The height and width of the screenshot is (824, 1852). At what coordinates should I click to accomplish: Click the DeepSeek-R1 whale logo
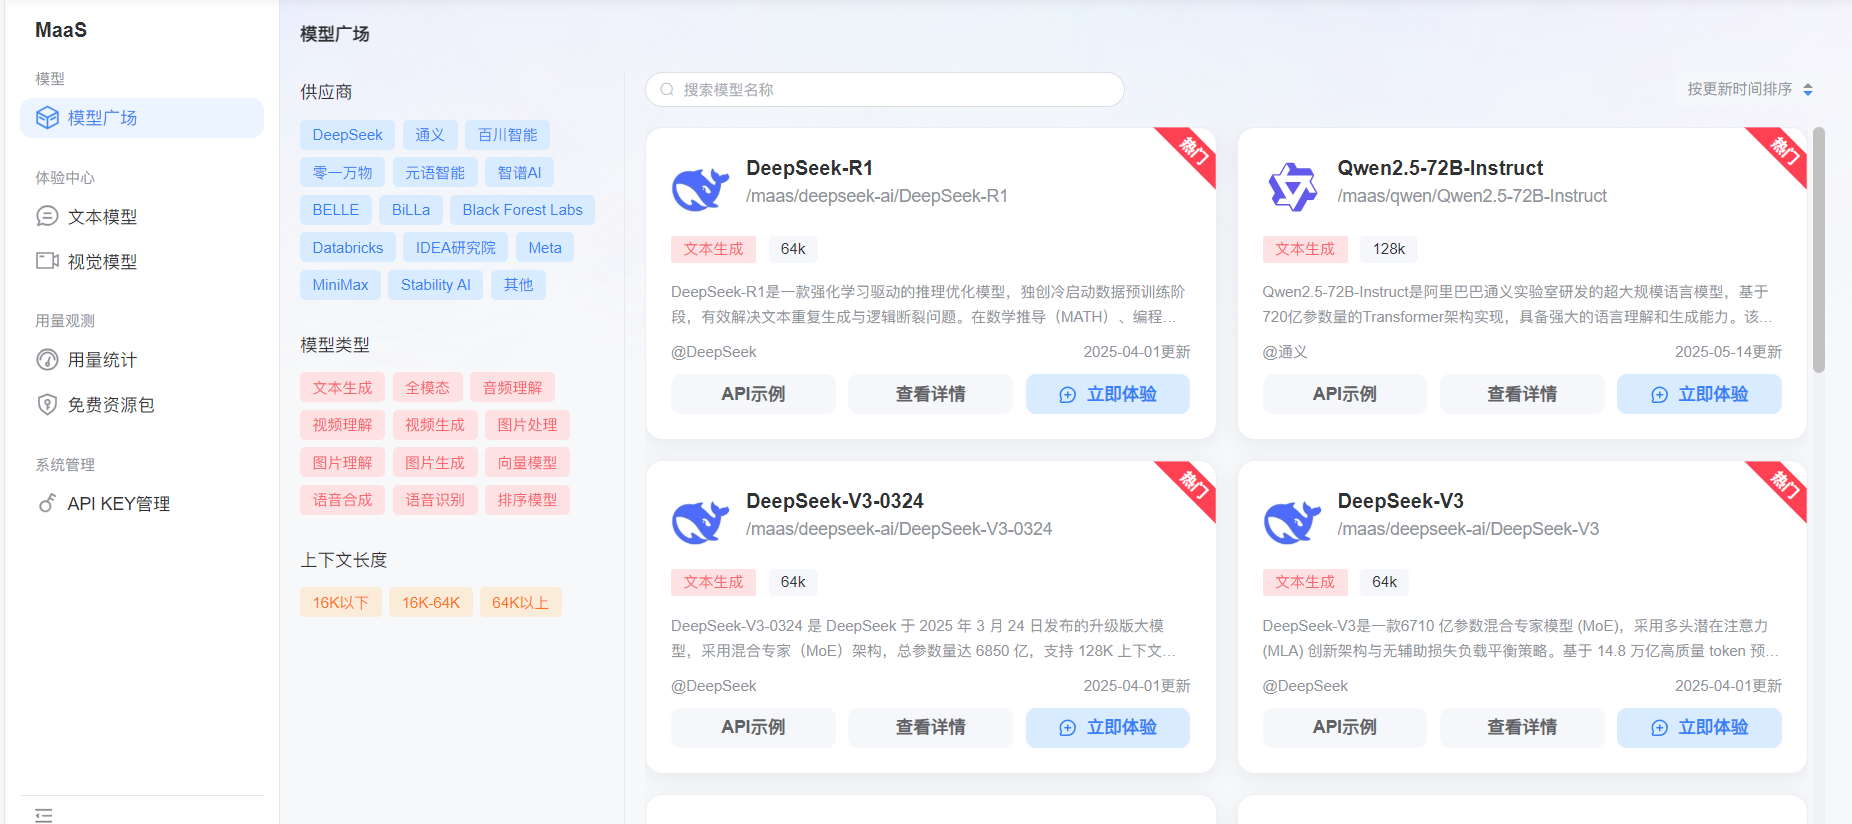tap(701, 188)
